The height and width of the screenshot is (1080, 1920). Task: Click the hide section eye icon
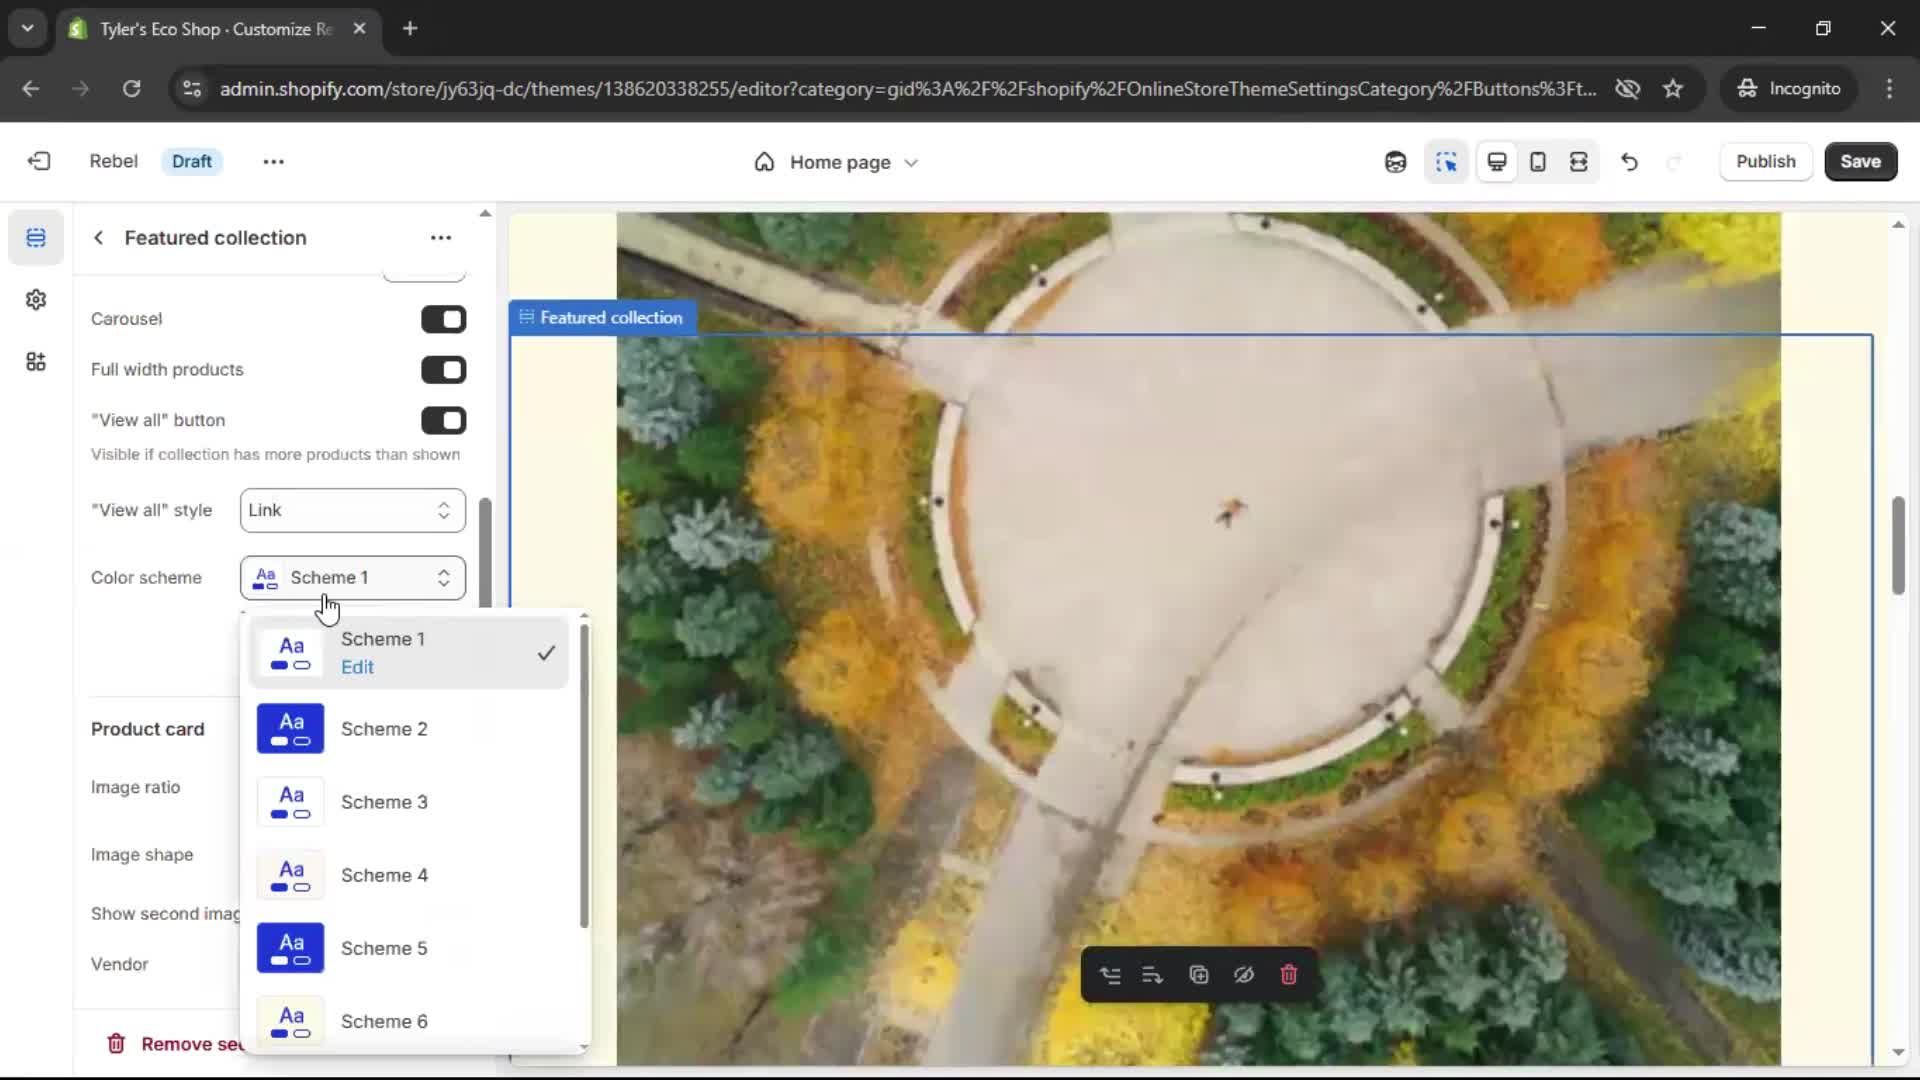1243,975
